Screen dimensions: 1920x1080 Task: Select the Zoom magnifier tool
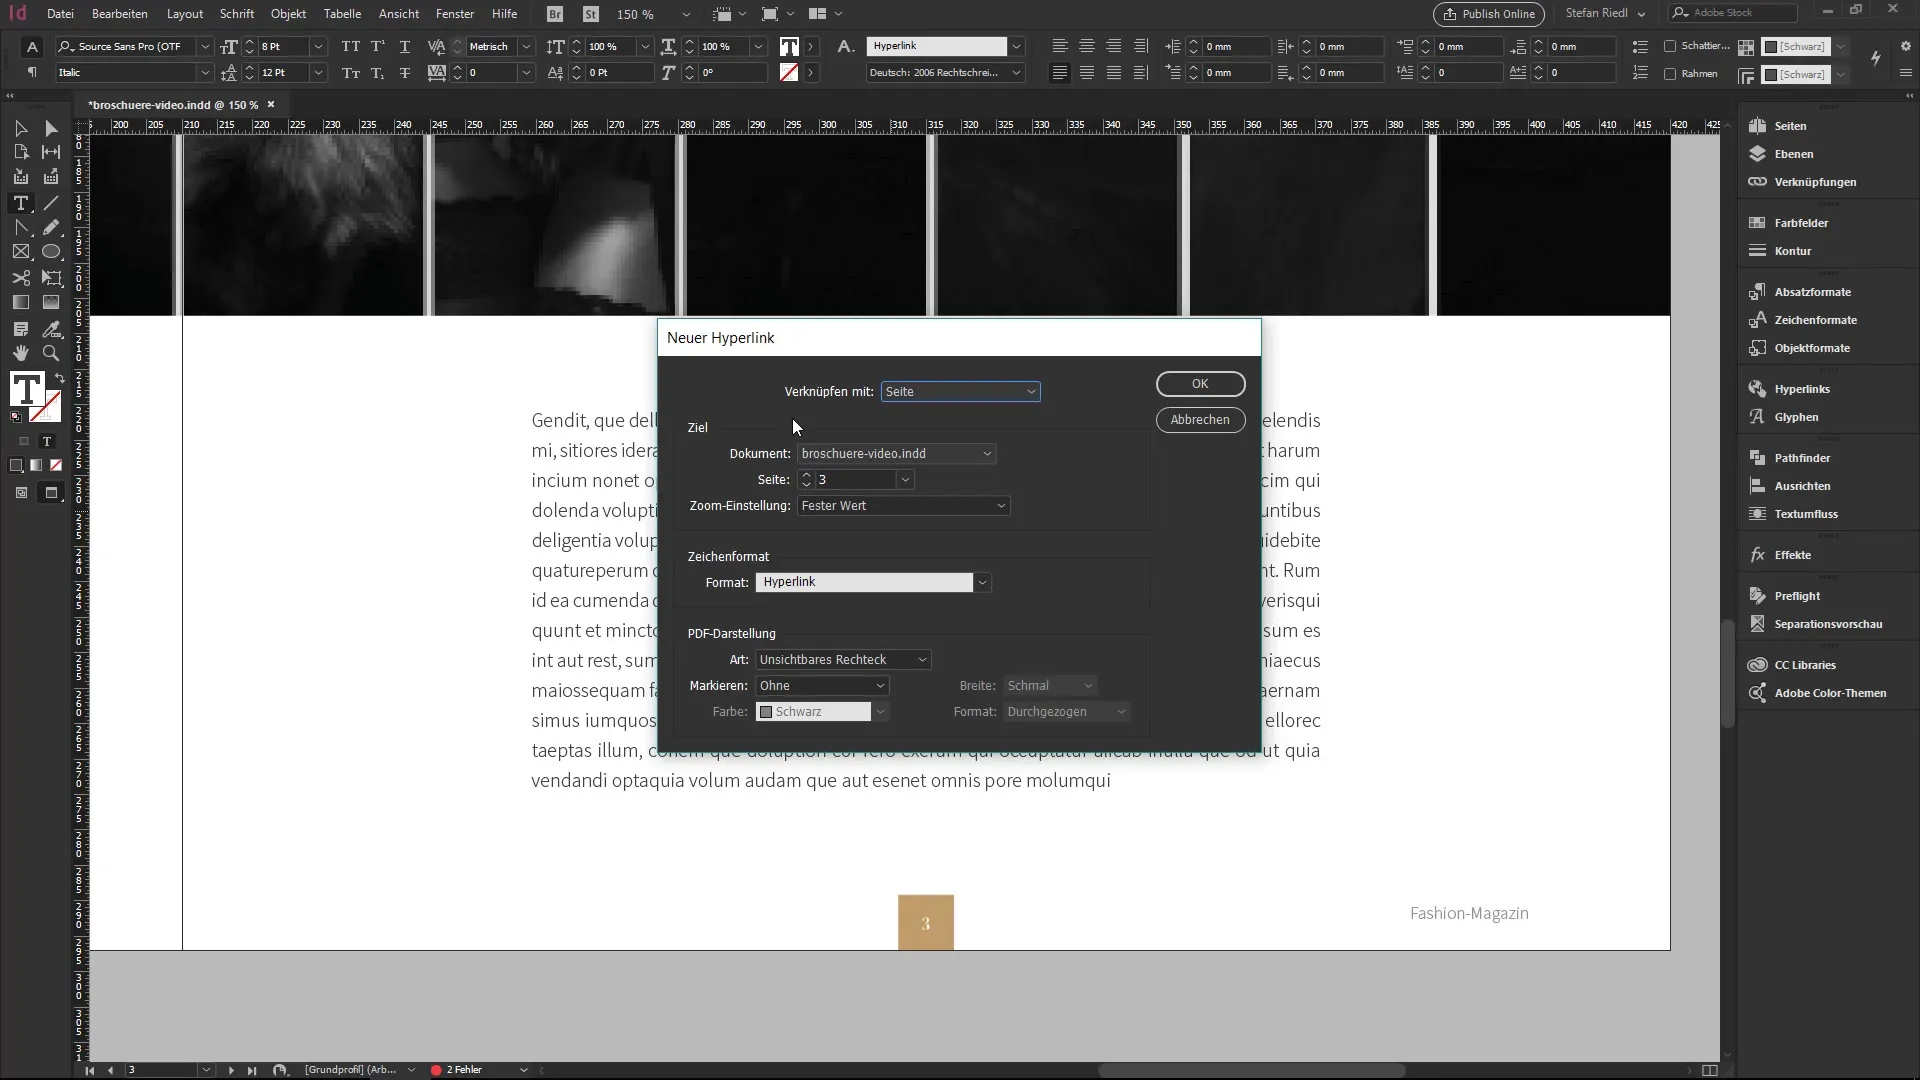[x=51, y=353]
